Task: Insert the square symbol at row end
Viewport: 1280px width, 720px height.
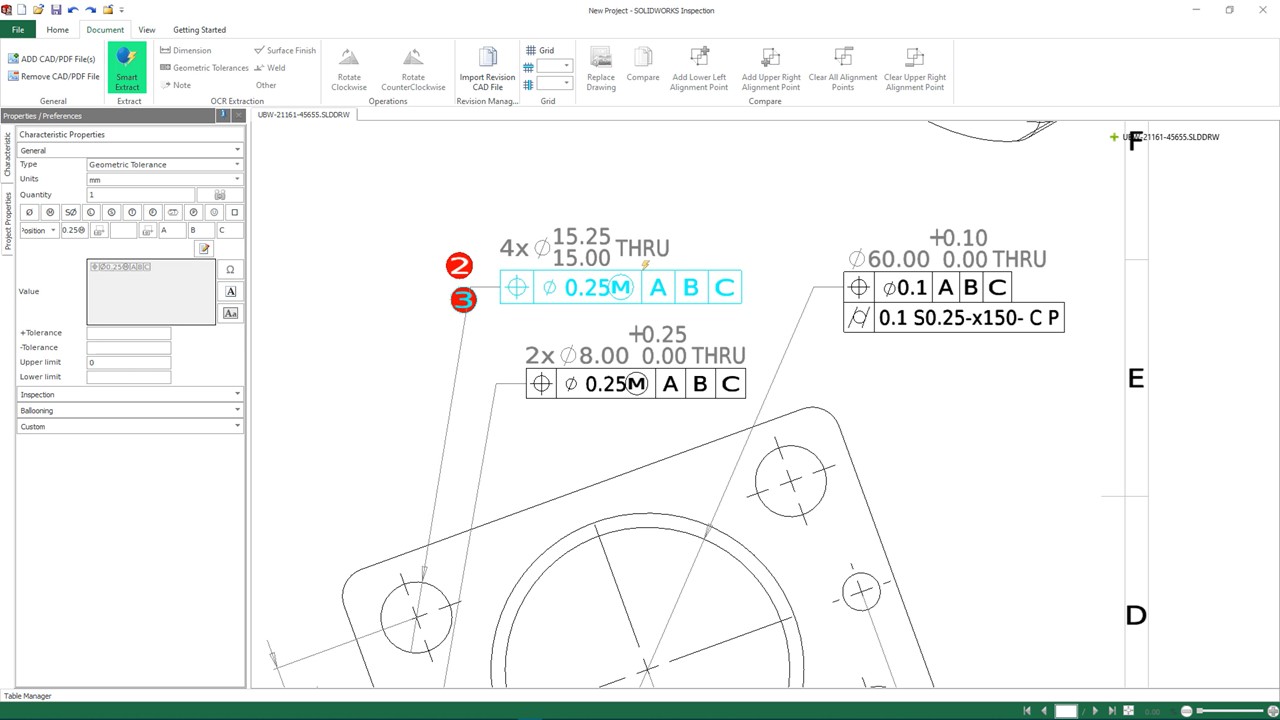Action: point(234,212)
